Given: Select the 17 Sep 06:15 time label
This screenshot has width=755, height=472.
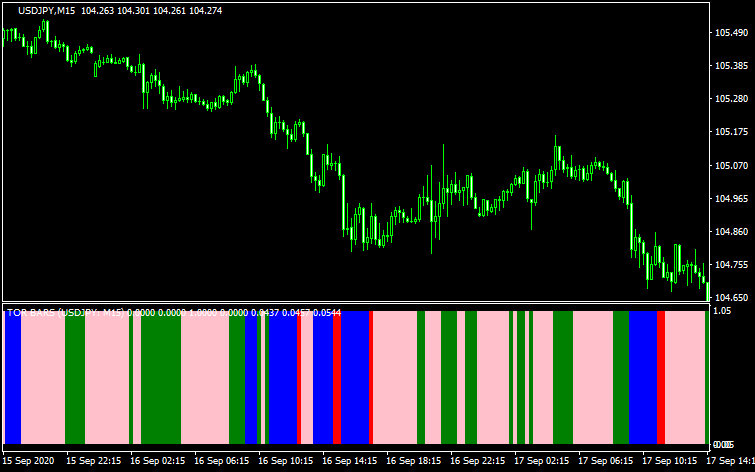Looking at the screenshot, I should coord(606,461).
